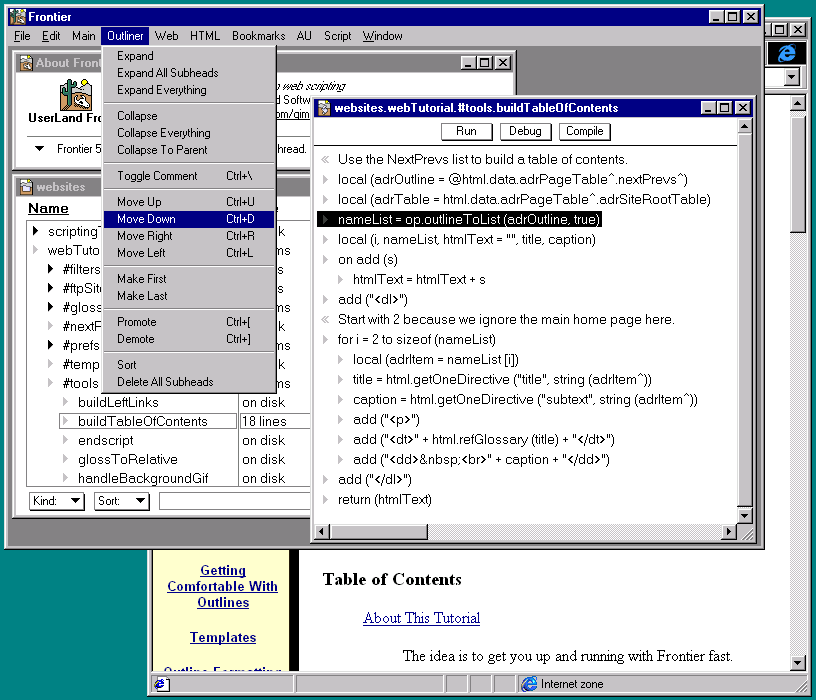This screenshot has width=816, height=700.
Task: Open the About This Tutorial link
Action: click(x=421, y=618)
